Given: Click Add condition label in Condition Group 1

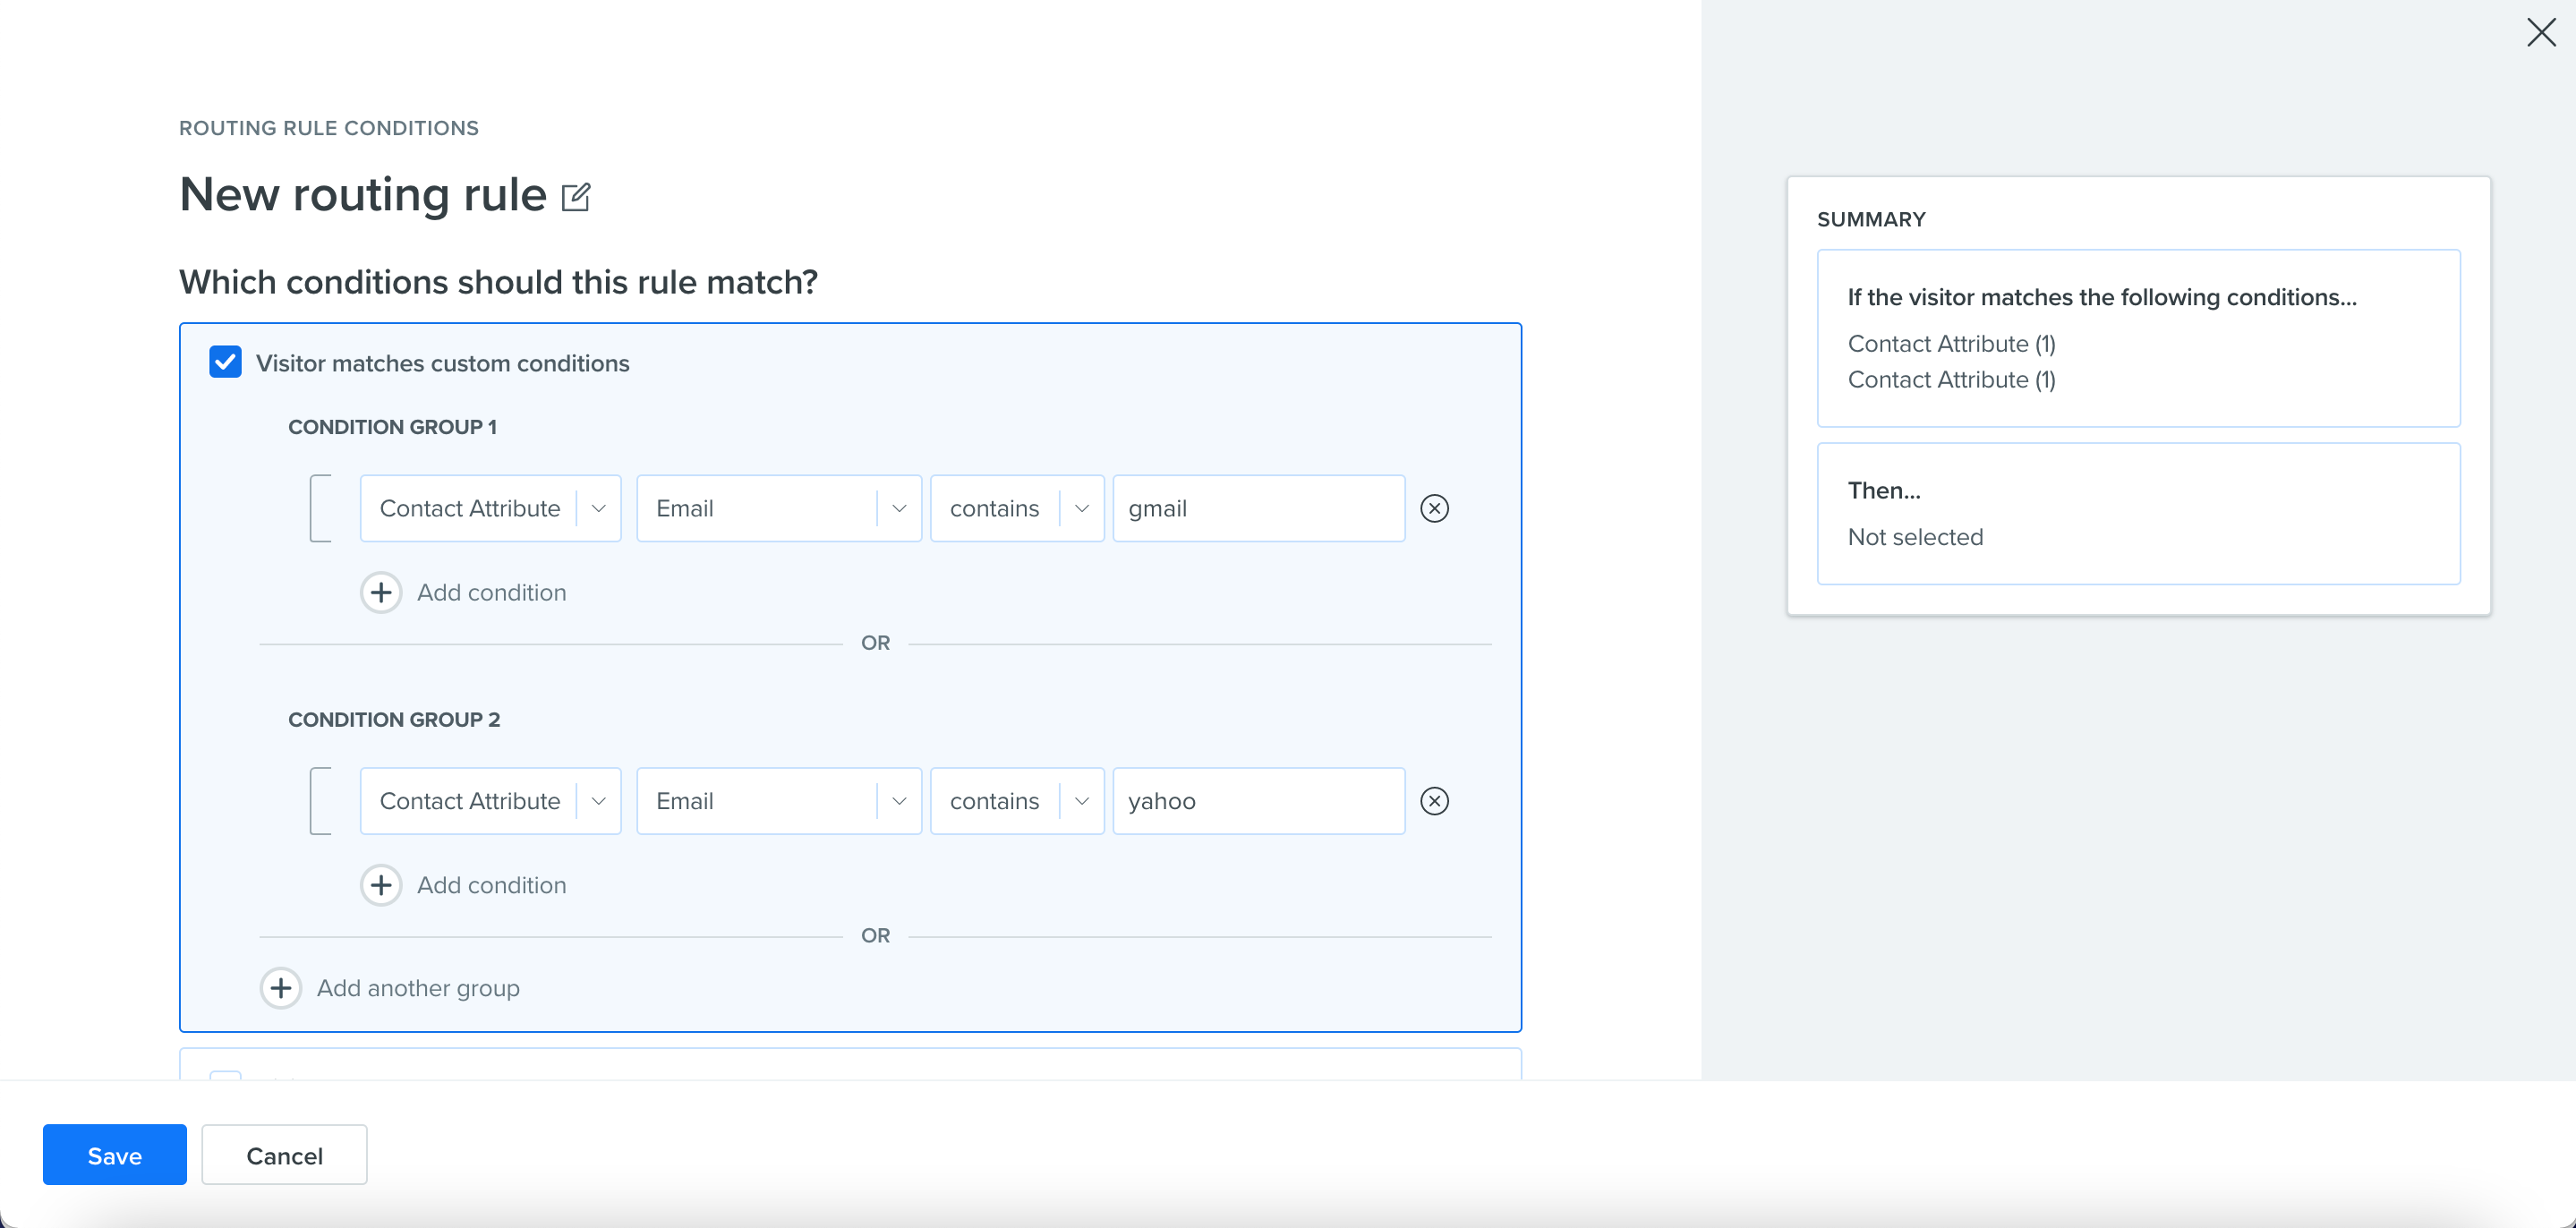Looking at the screenshot, I should tap(491, 592).
